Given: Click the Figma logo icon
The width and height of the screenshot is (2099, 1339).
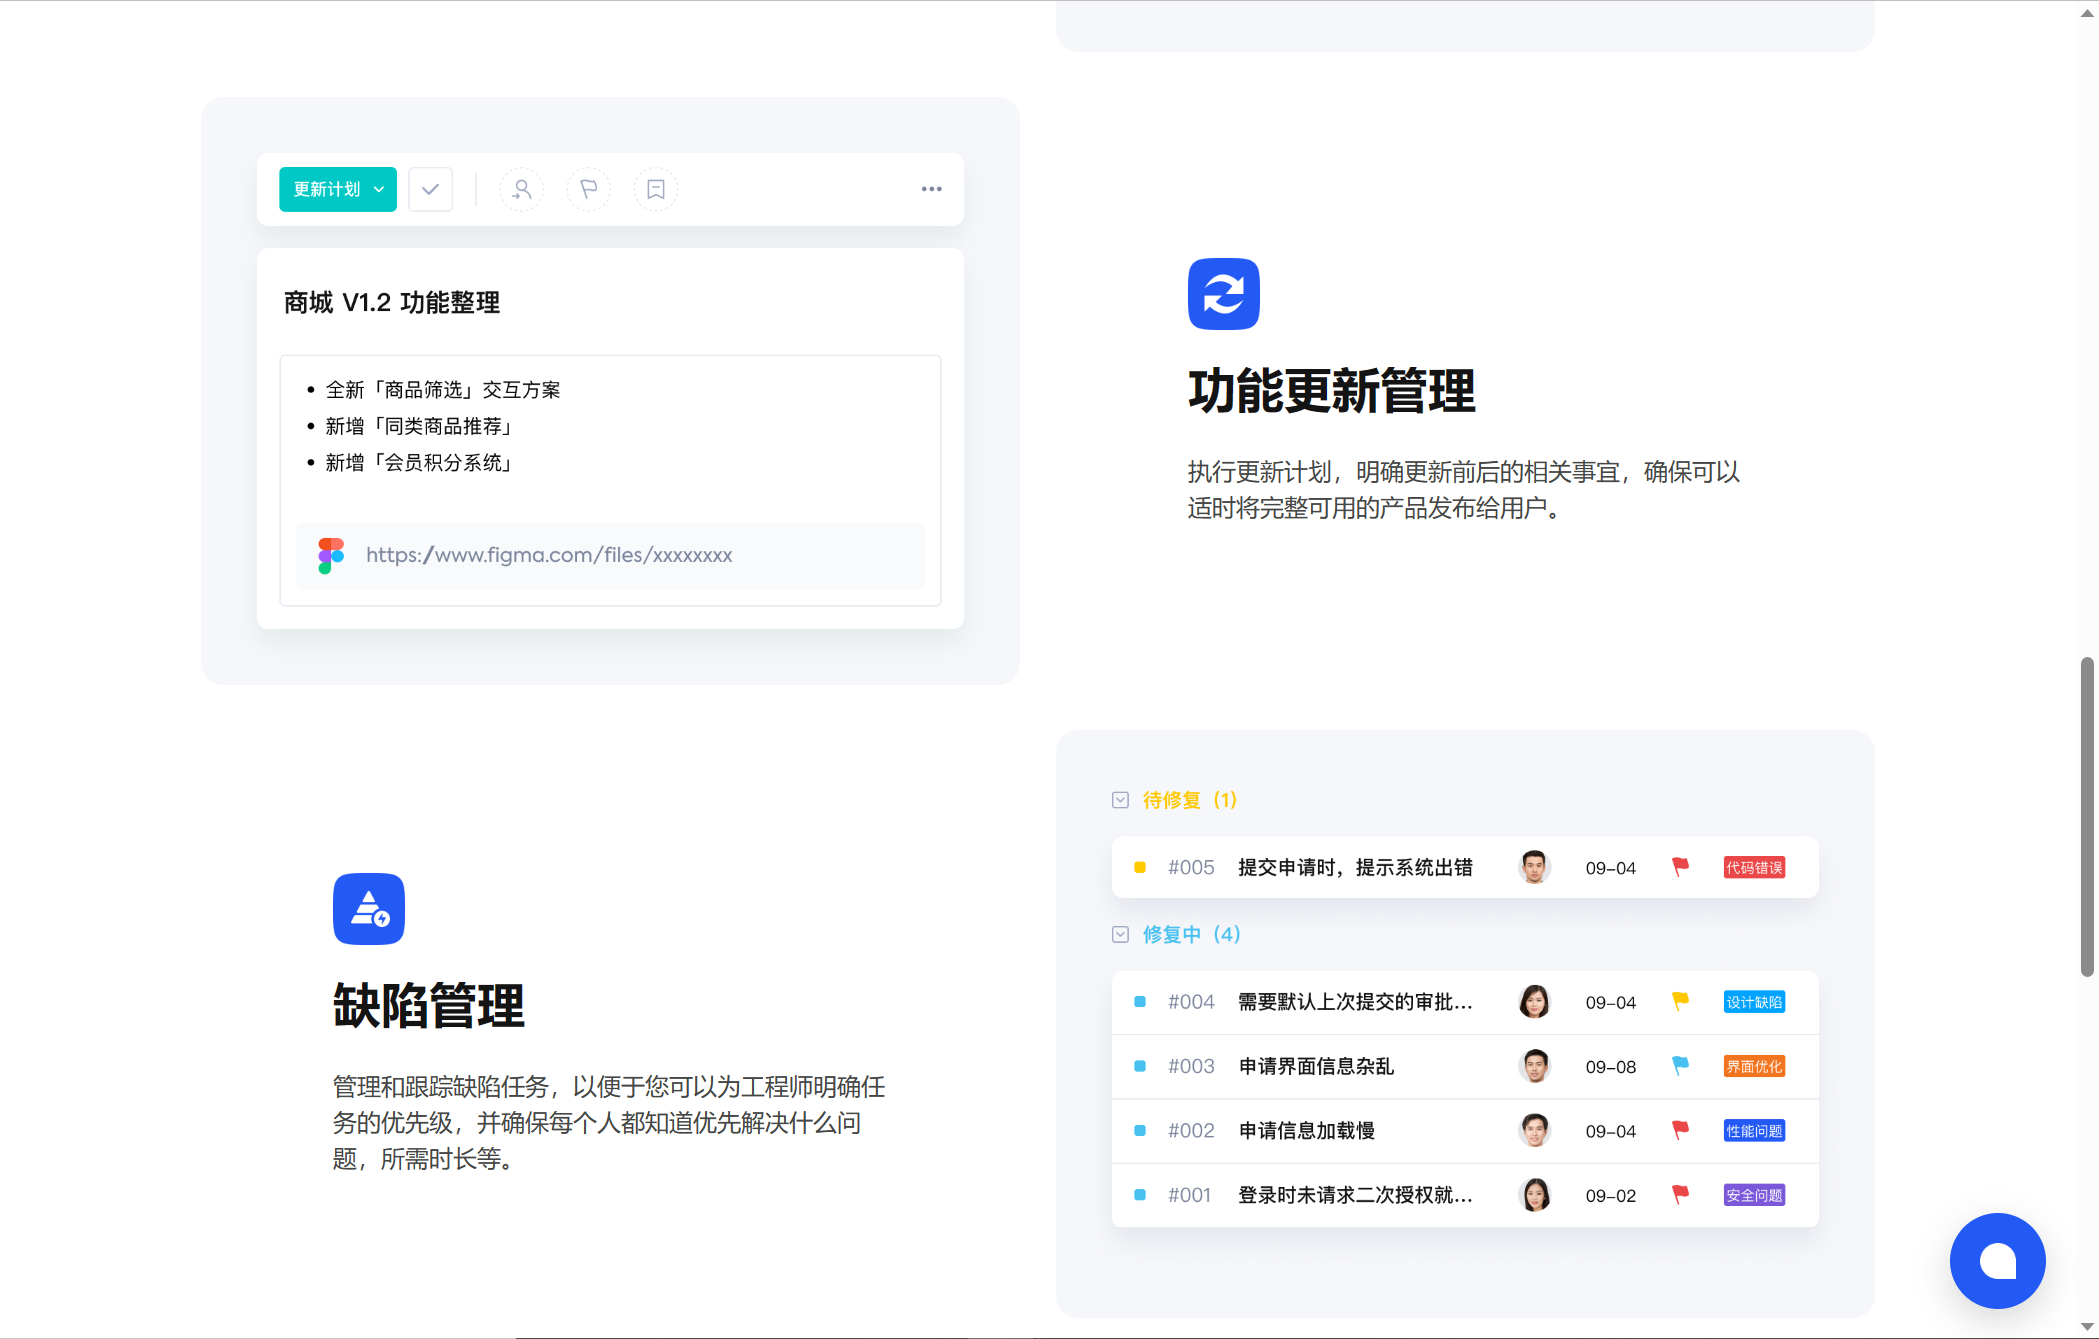Looking at the screenshot, I should coord(331,555).
